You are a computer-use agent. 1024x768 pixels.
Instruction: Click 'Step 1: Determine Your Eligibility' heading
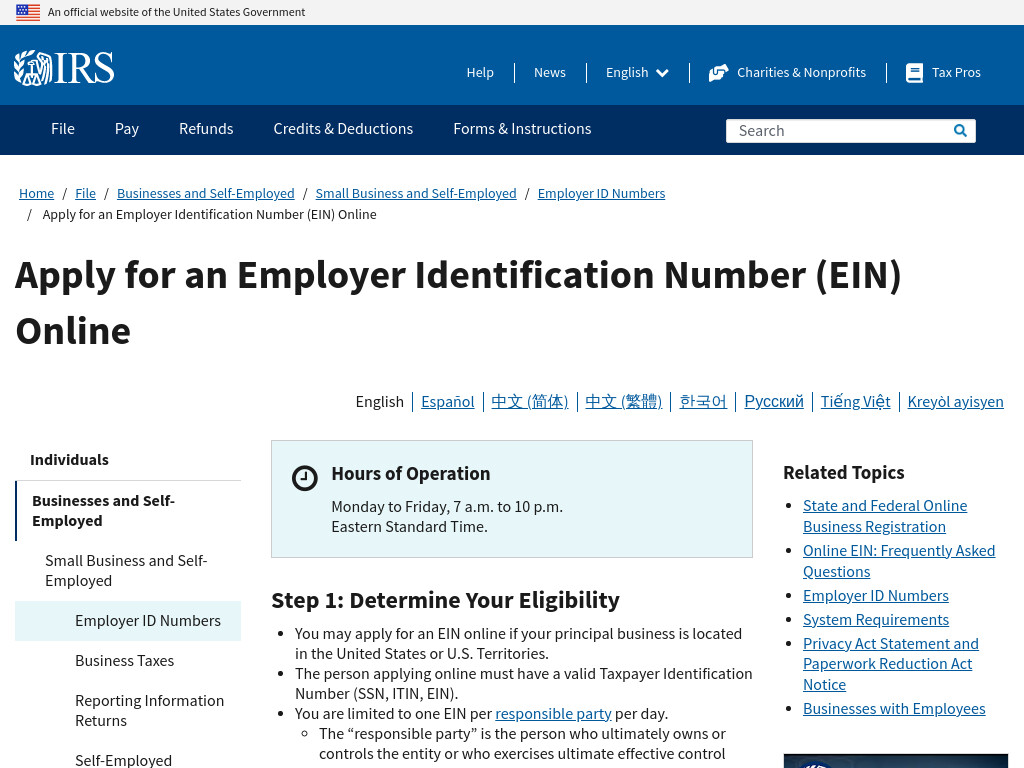445,600
